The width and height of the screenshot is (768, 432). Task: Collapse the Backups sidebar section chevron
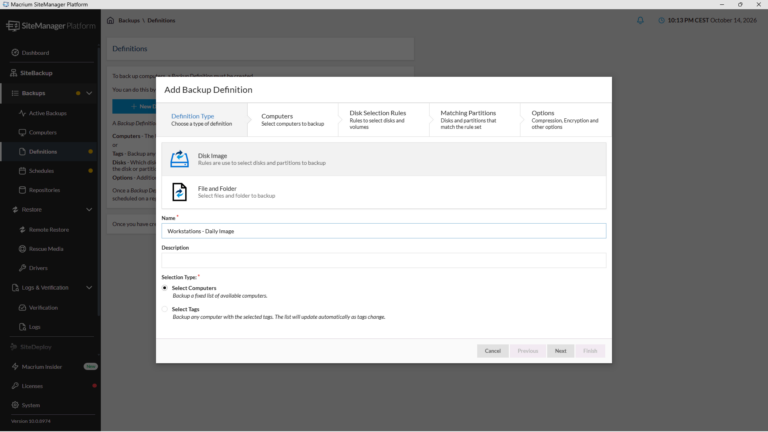click(x=89, y=93)
